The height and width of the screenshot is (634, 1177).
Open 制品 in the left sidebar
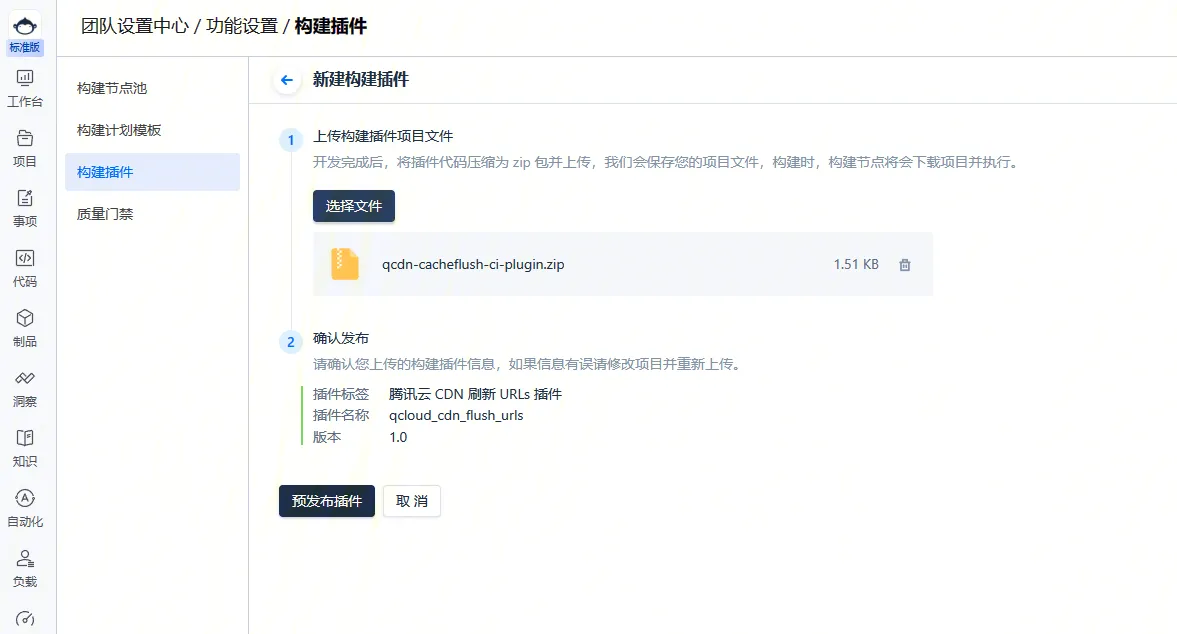(x=25, y=328)
